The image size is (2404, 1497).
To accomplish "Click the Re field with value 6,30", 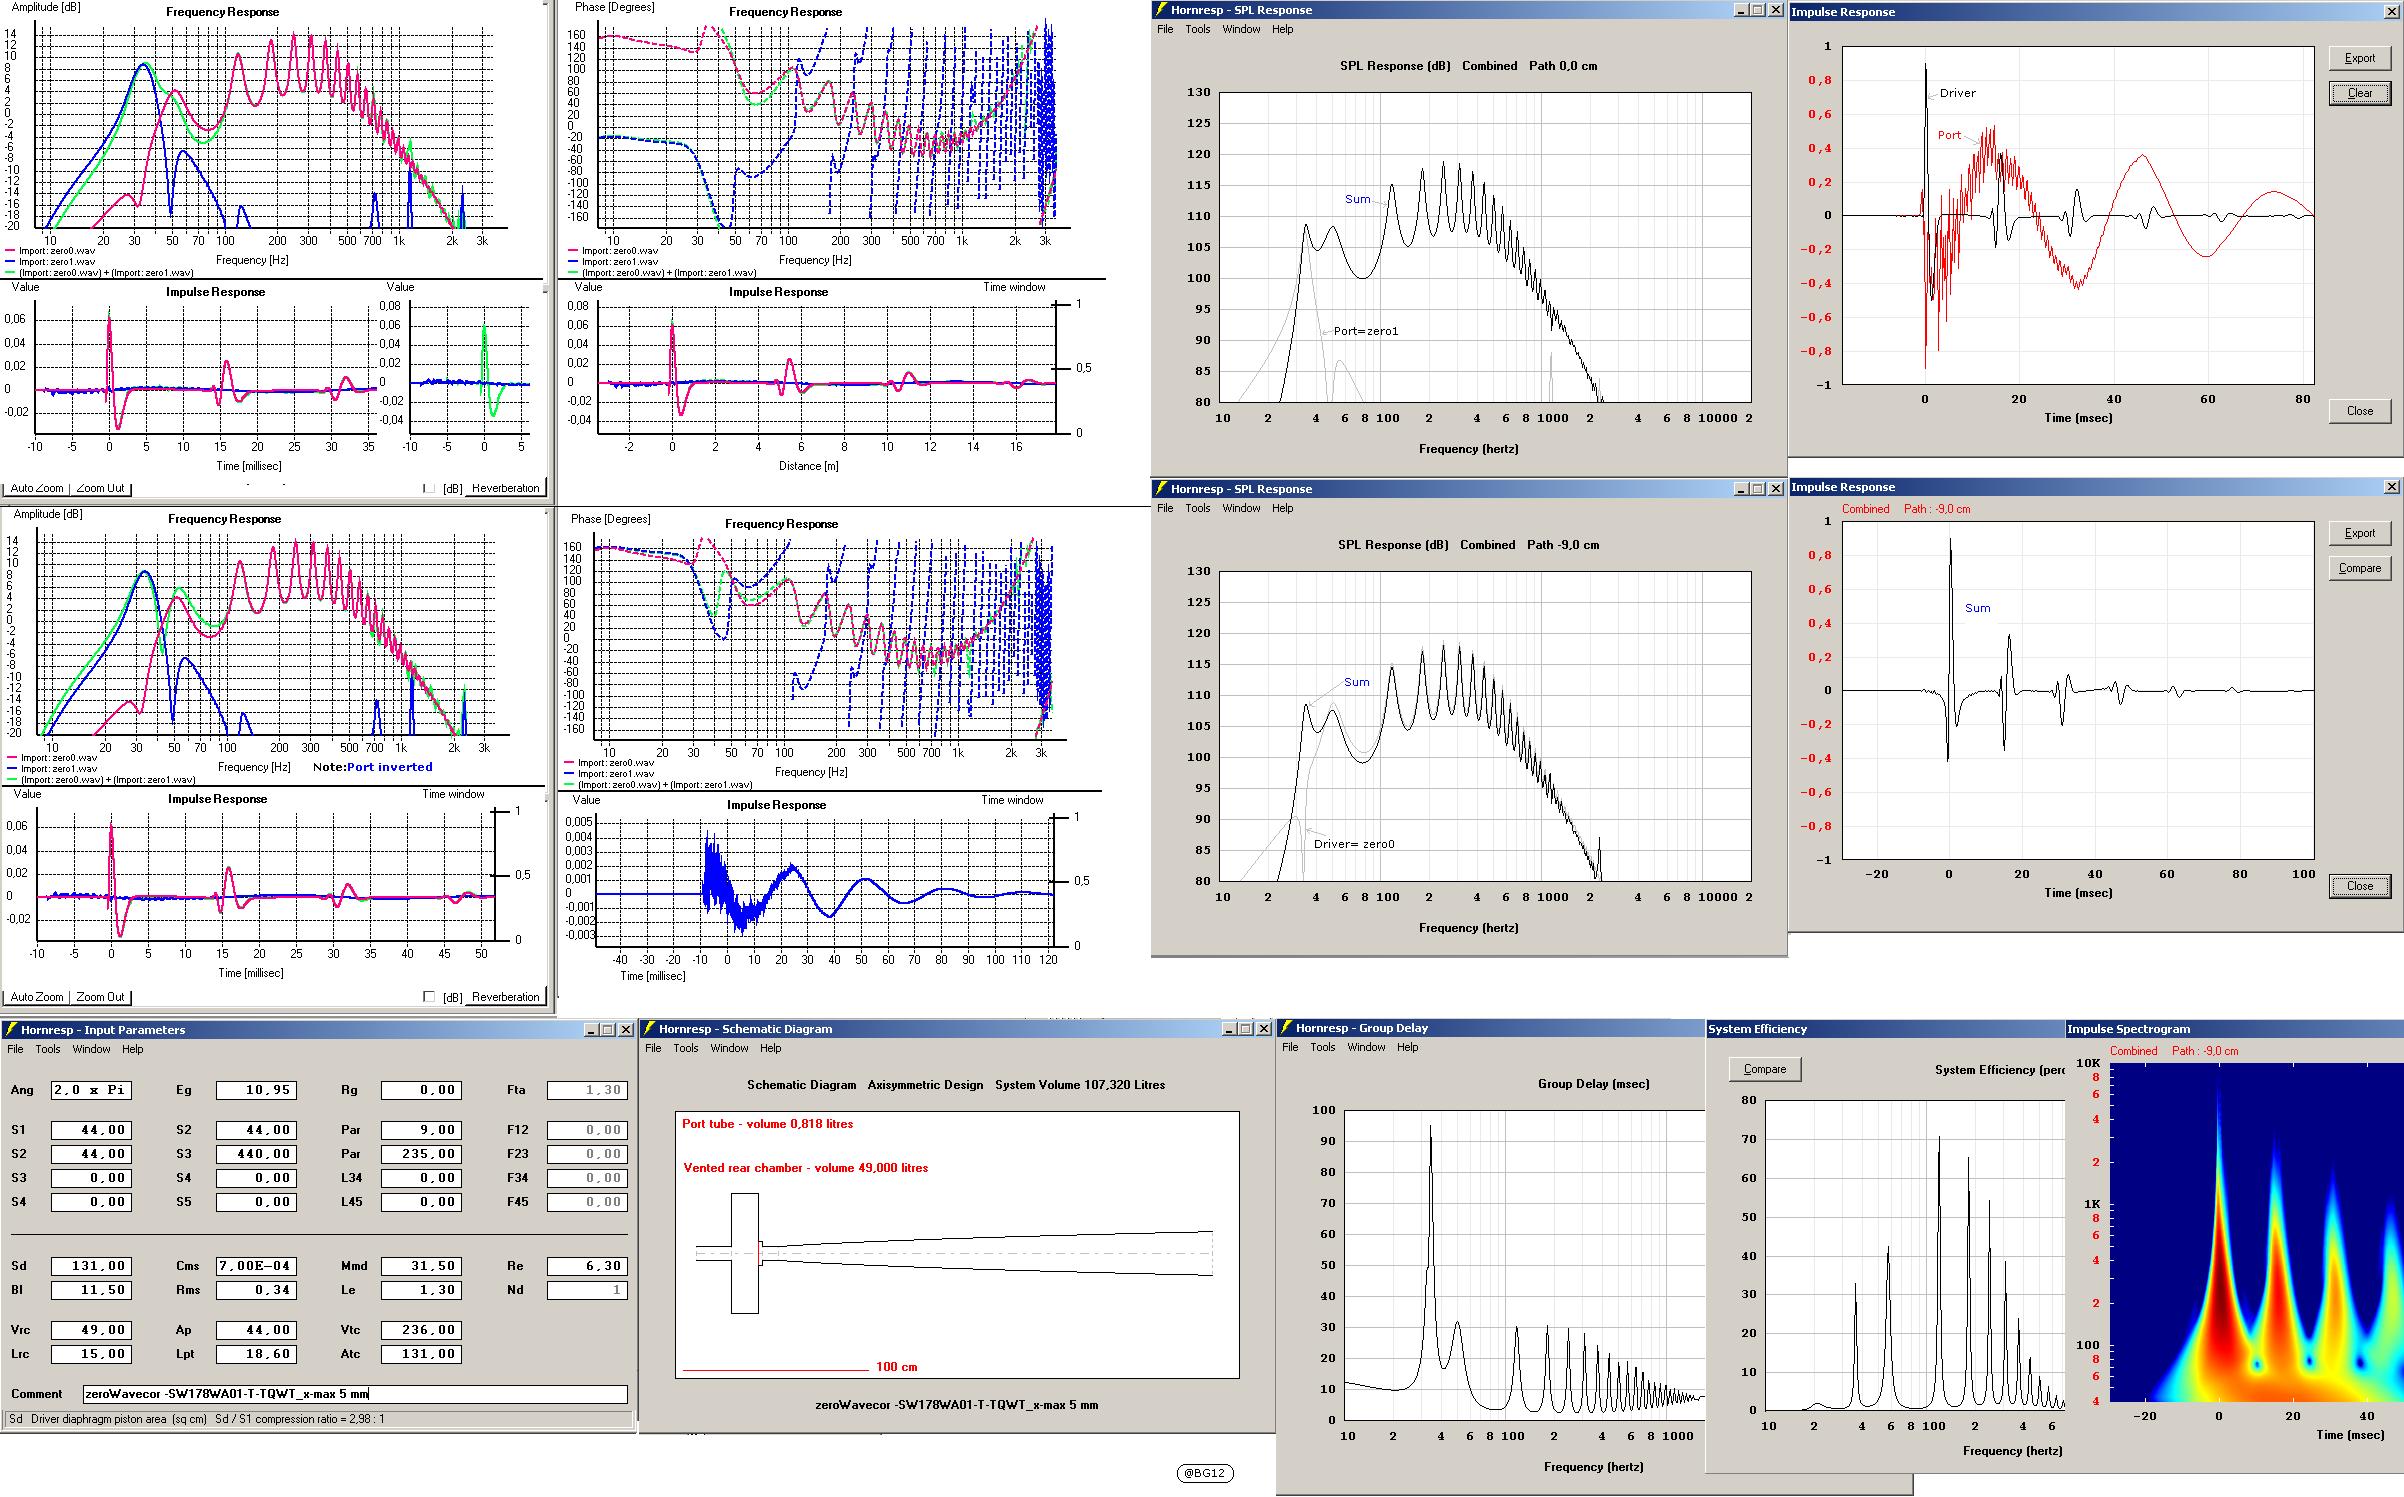I will [x=587, y=1266].
